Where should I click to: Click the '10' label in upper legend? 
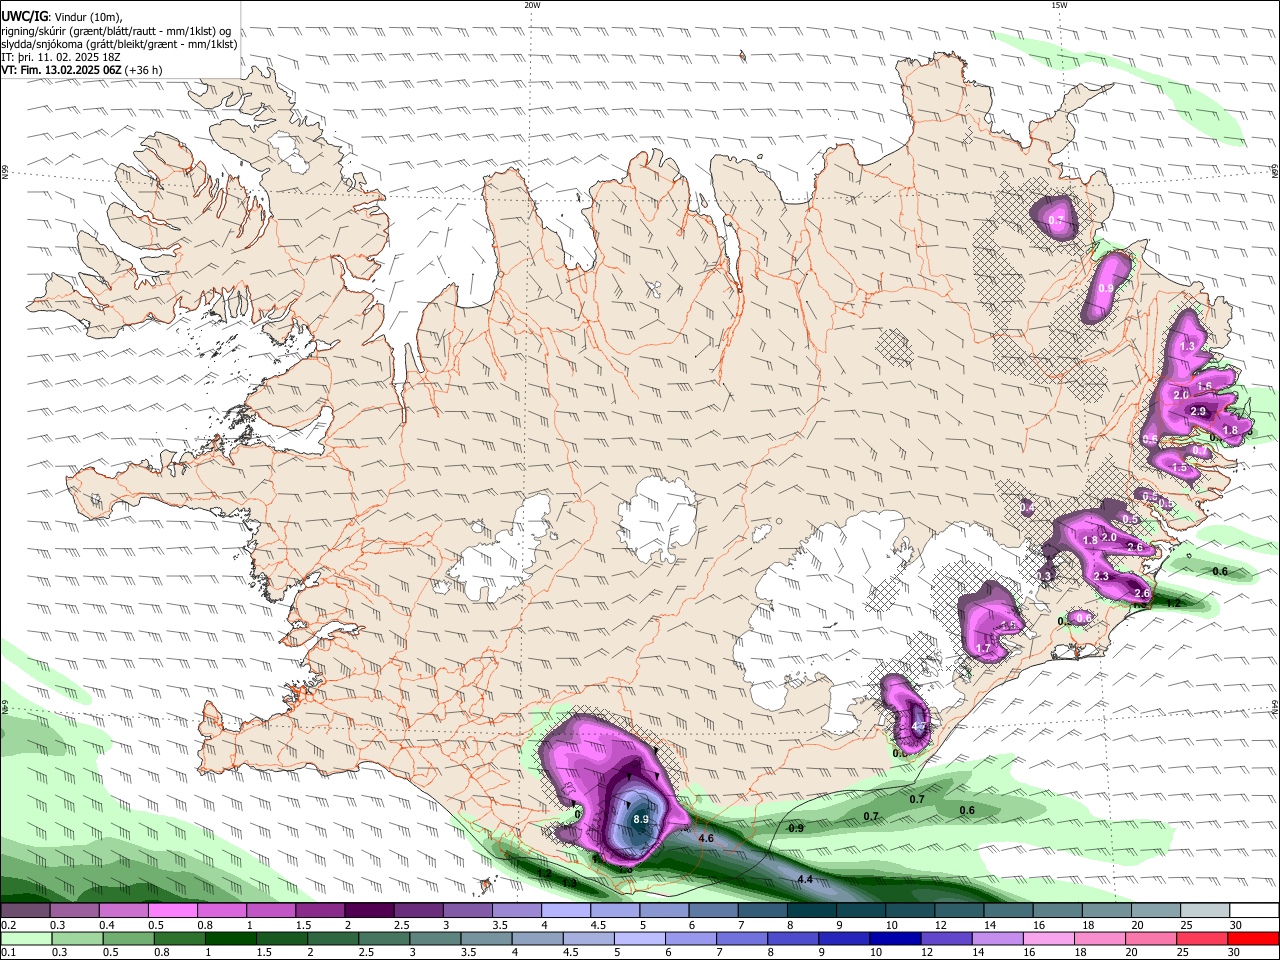click(x=891, y=925)
